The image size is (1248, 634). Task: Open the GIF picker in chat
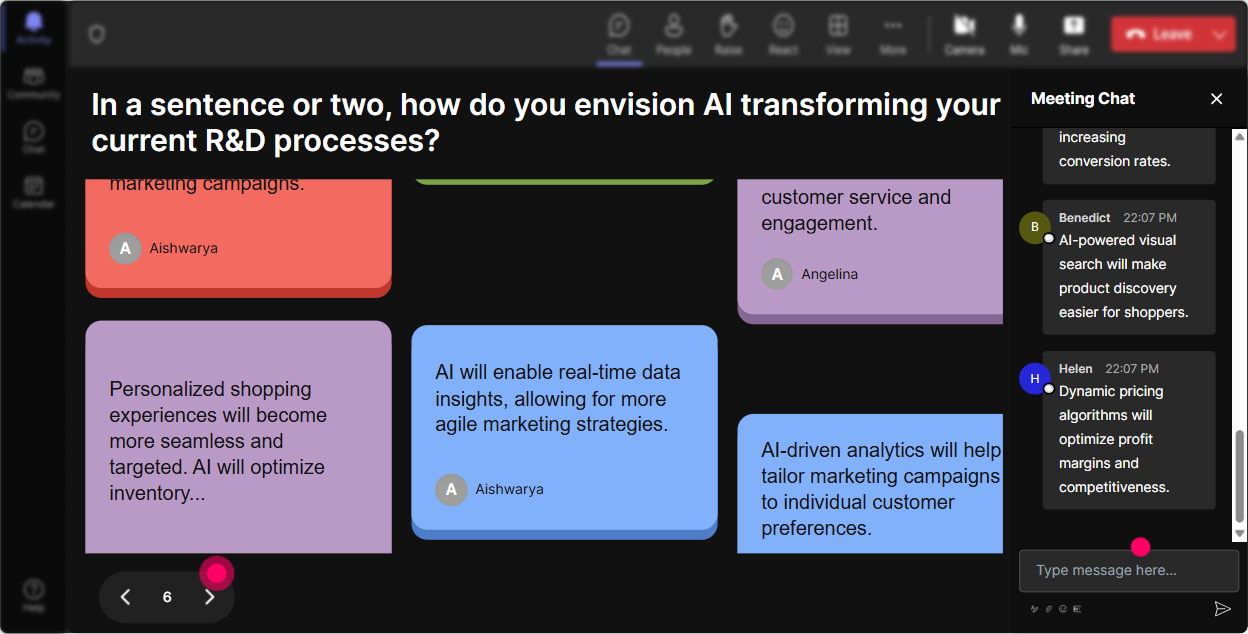(x=1077, y=608)
